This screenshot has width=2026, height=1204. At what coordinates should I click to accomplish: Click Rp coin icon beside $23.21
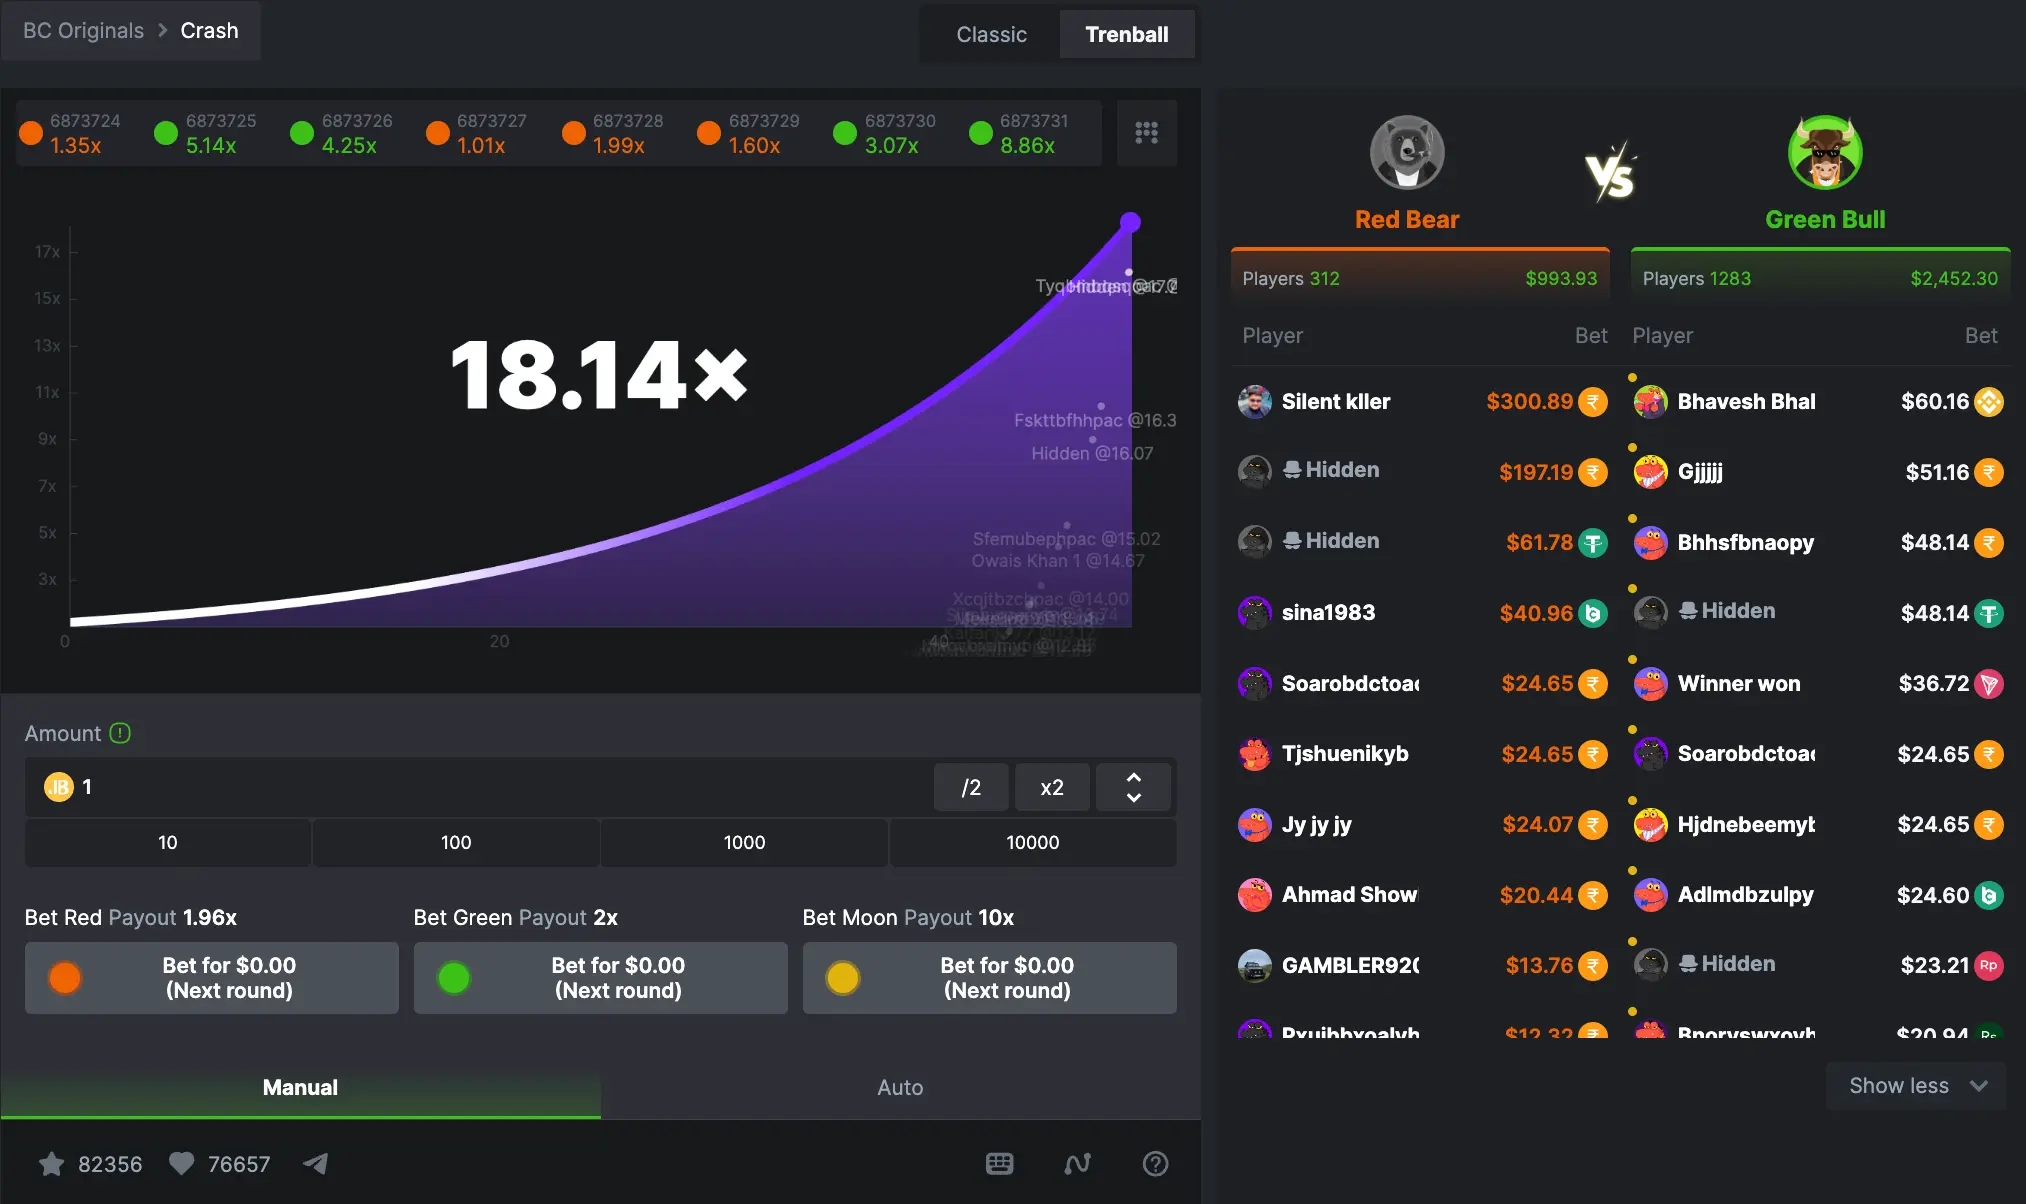coord(1989,966)
